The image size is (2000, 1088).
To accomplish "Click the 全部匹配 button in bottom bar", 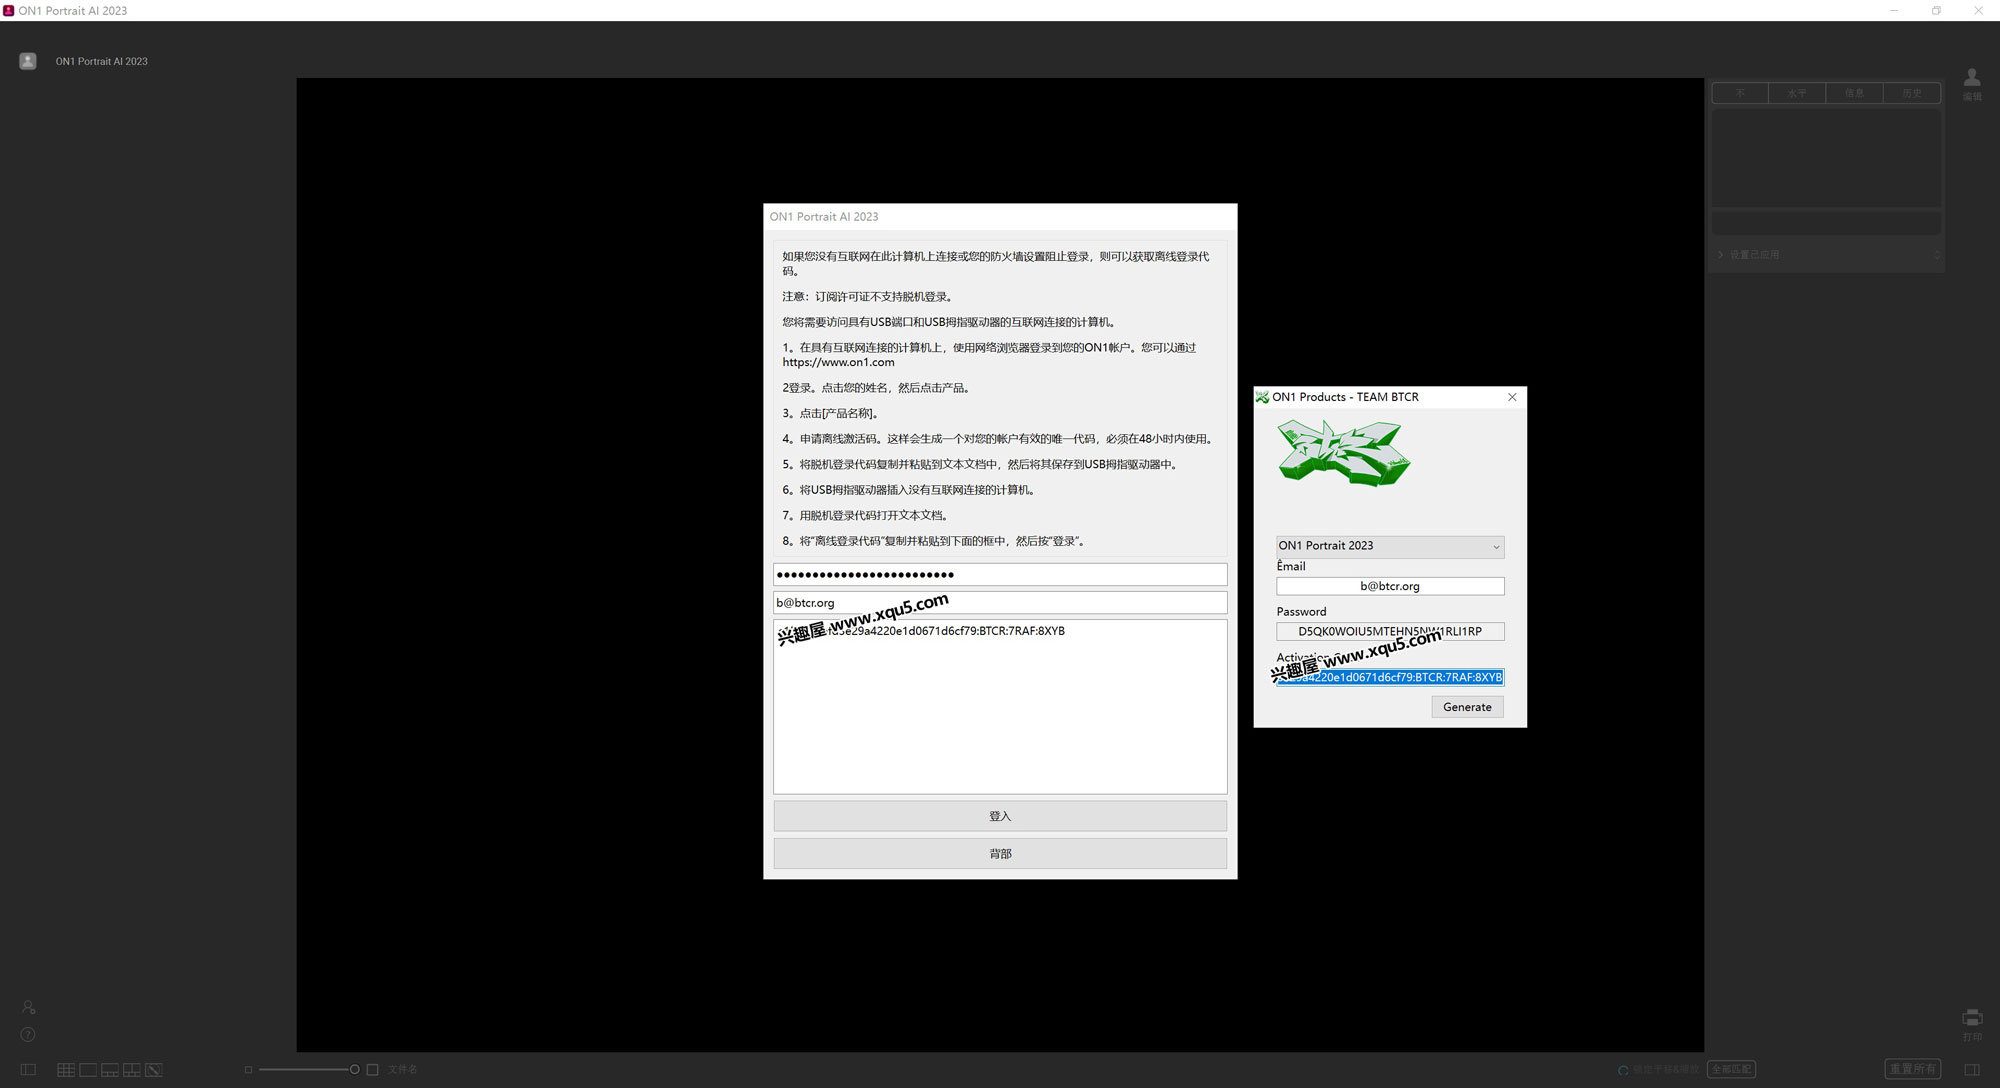I will point(1731,1070).
